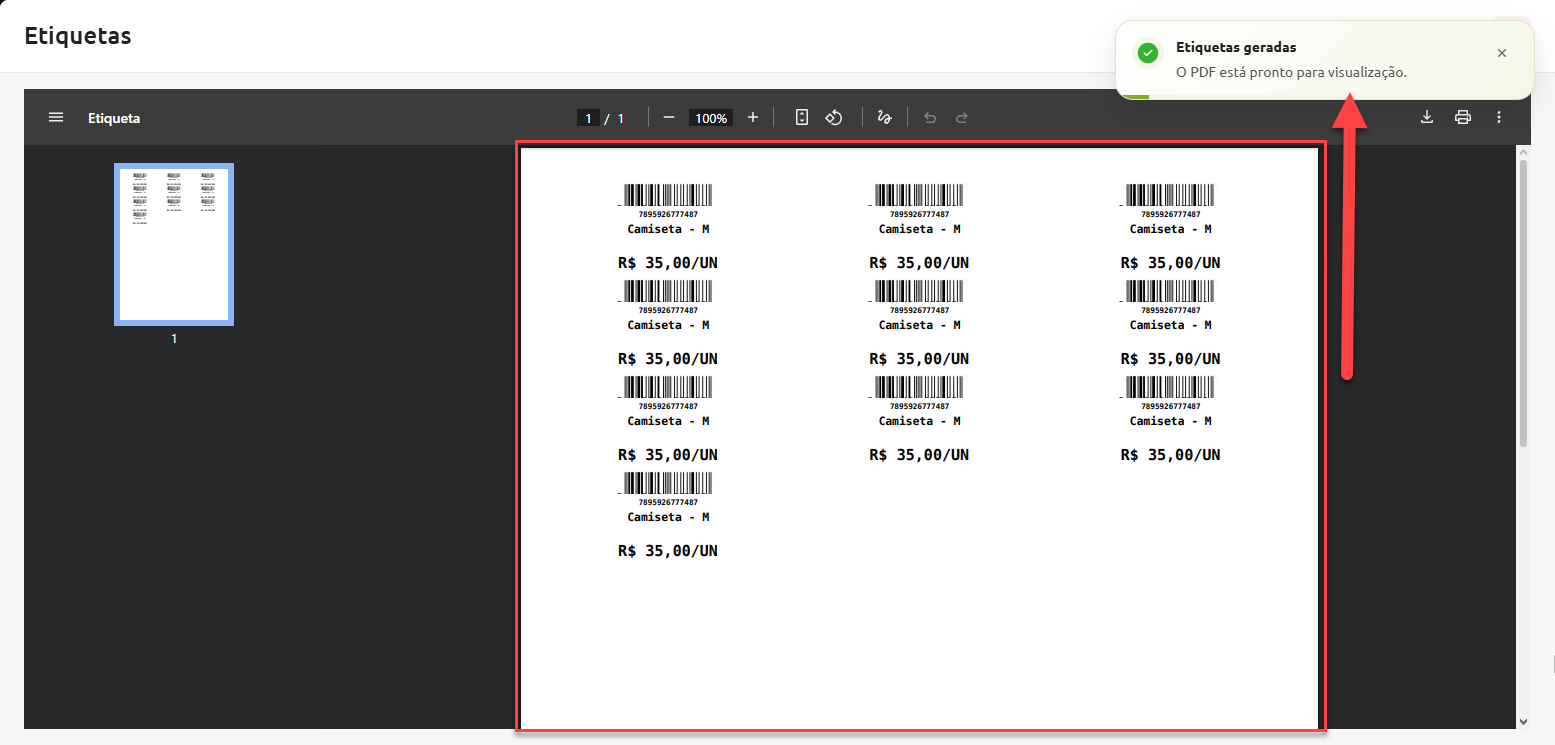Download the Etiqueta PDF
The image size is (1555, 745).
[1427, 118]
